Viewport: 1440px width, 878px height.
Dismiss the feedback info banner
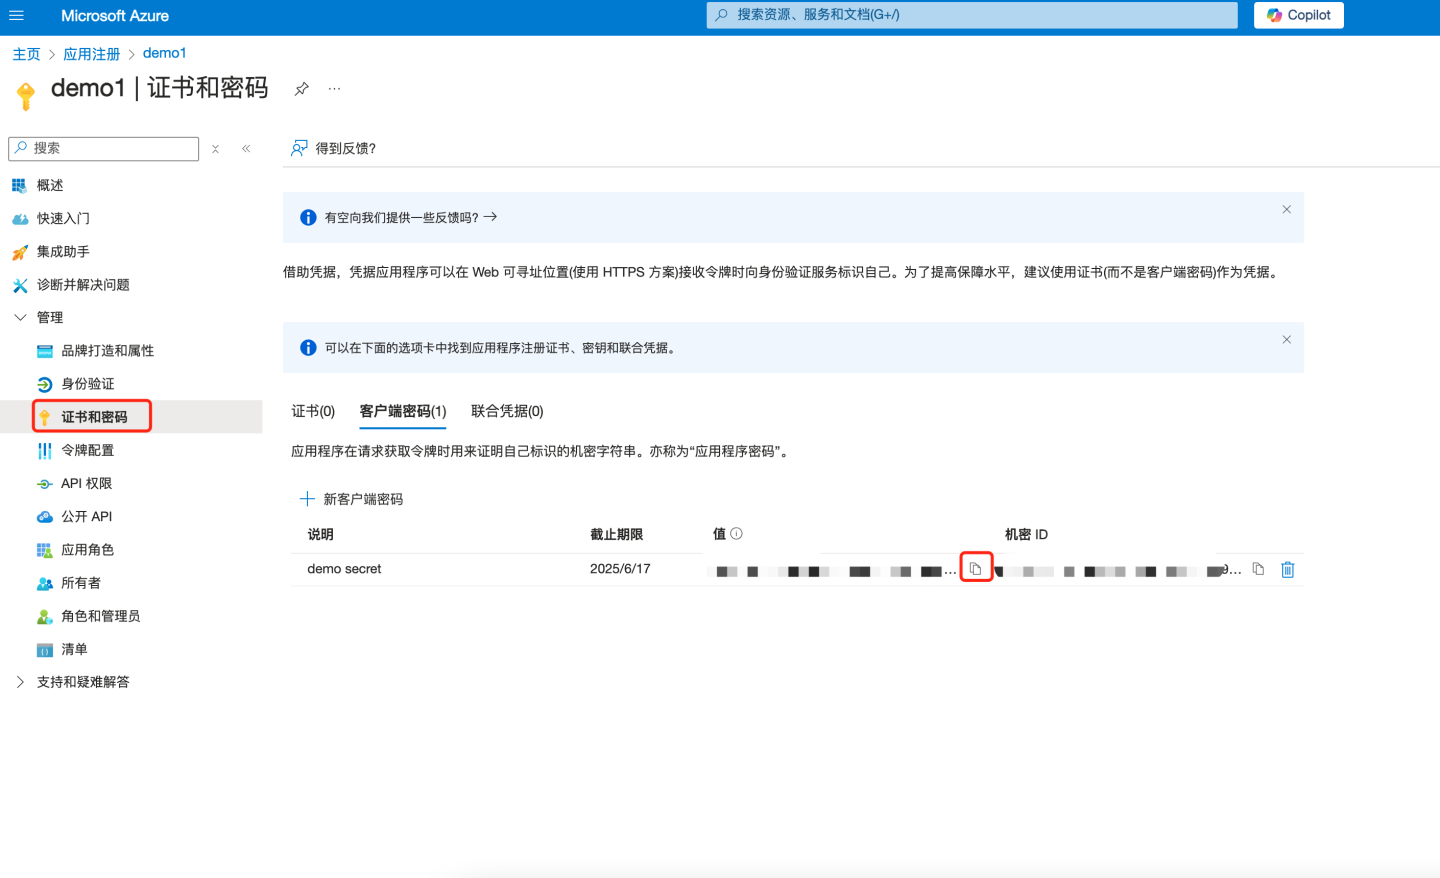point(1286,210)
